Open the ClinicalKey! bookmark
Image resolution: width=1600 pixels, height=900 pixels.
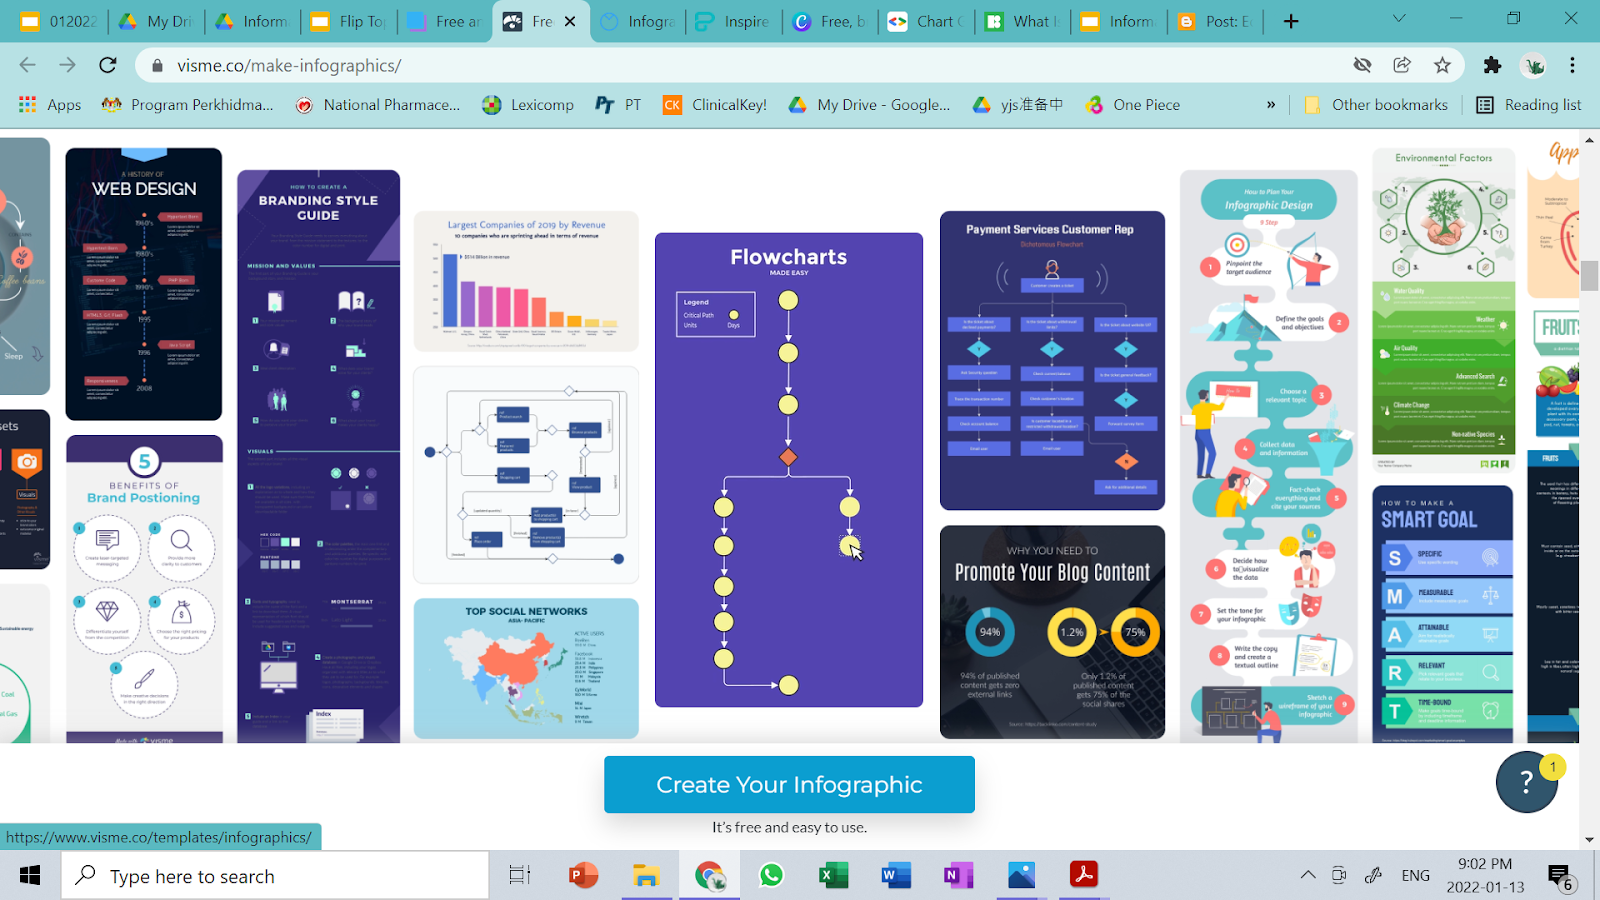pos(715,104)
